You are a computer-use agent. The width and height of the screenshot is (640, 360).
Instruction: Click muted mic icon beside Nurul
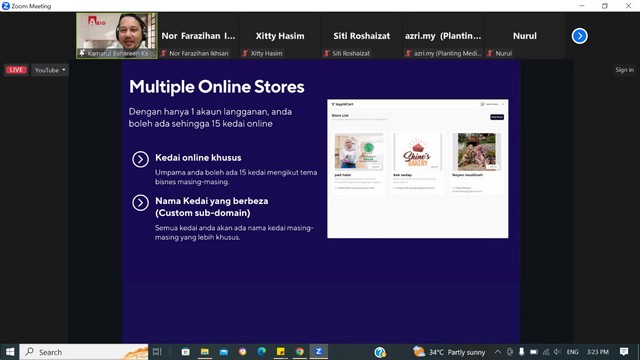point(490,53)
